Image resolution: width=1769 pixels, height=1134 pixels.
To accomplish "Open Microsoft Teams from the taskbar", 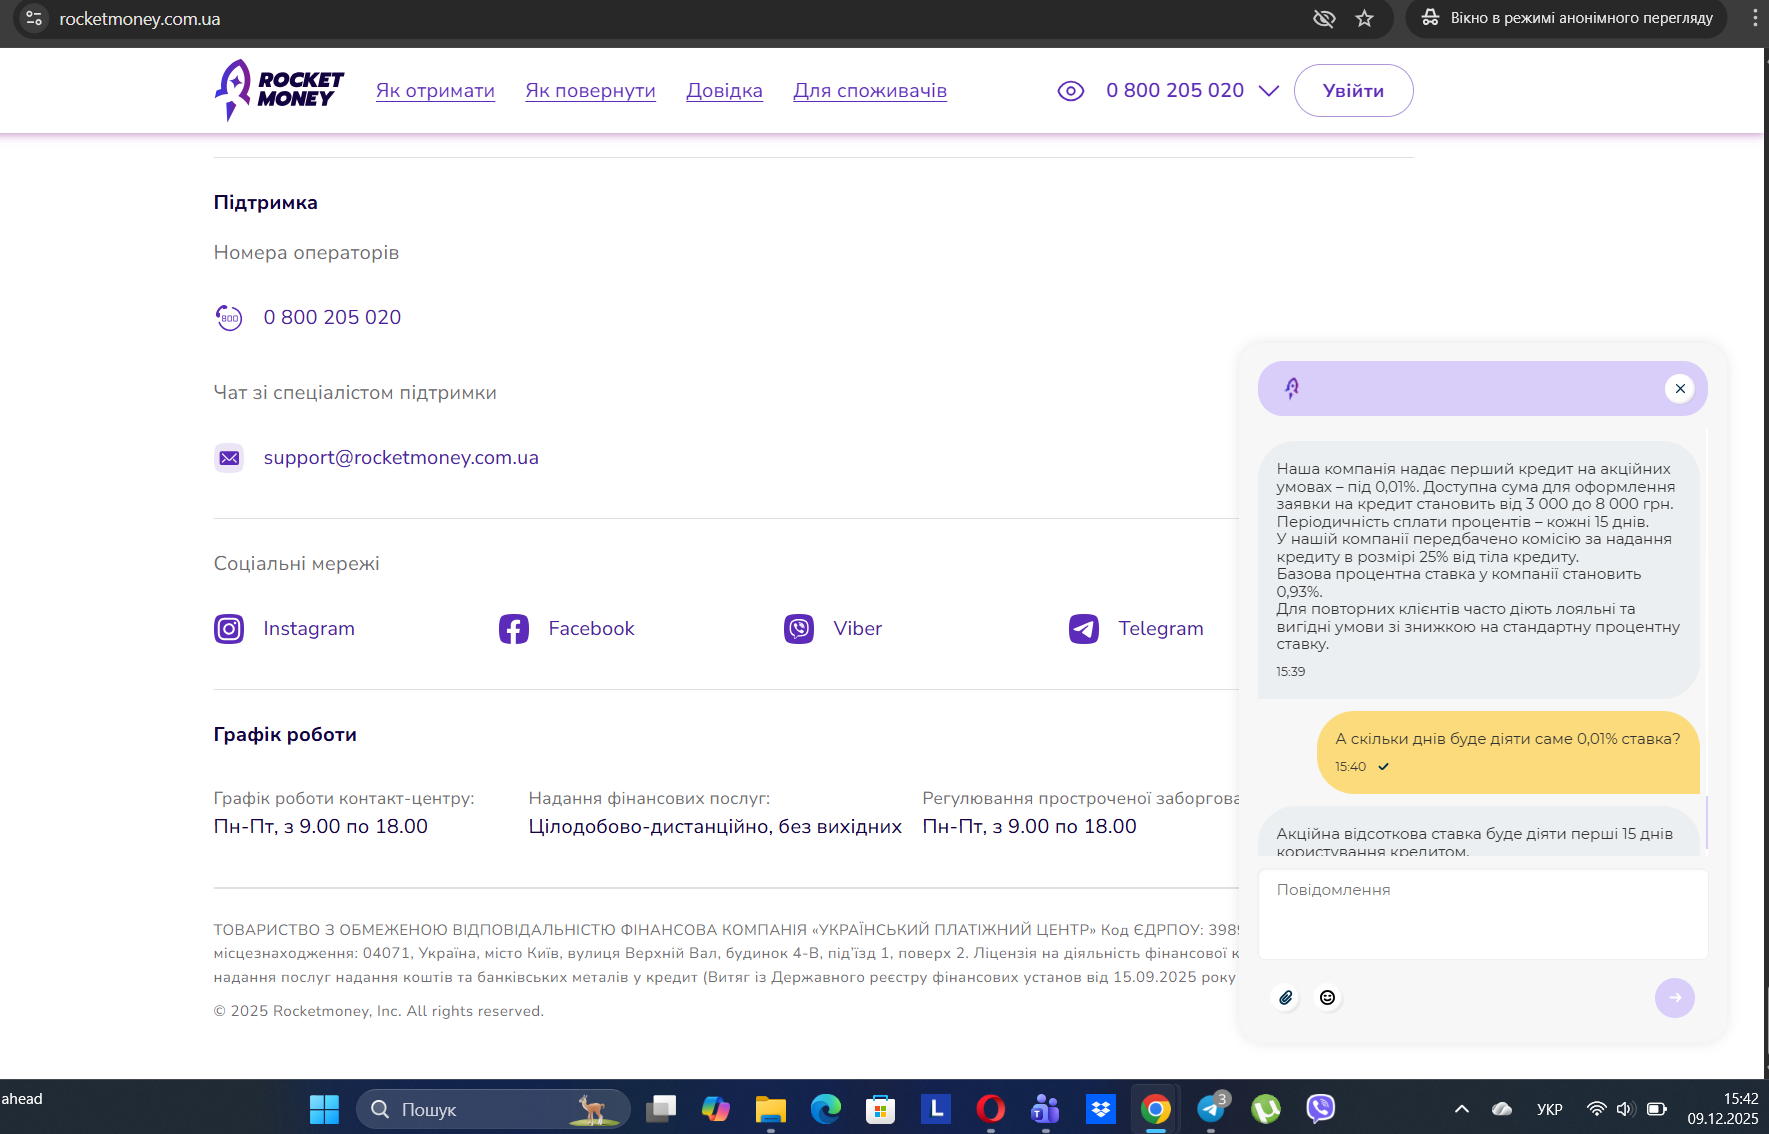I will pyautogui.click(x=1046, y=1109).
